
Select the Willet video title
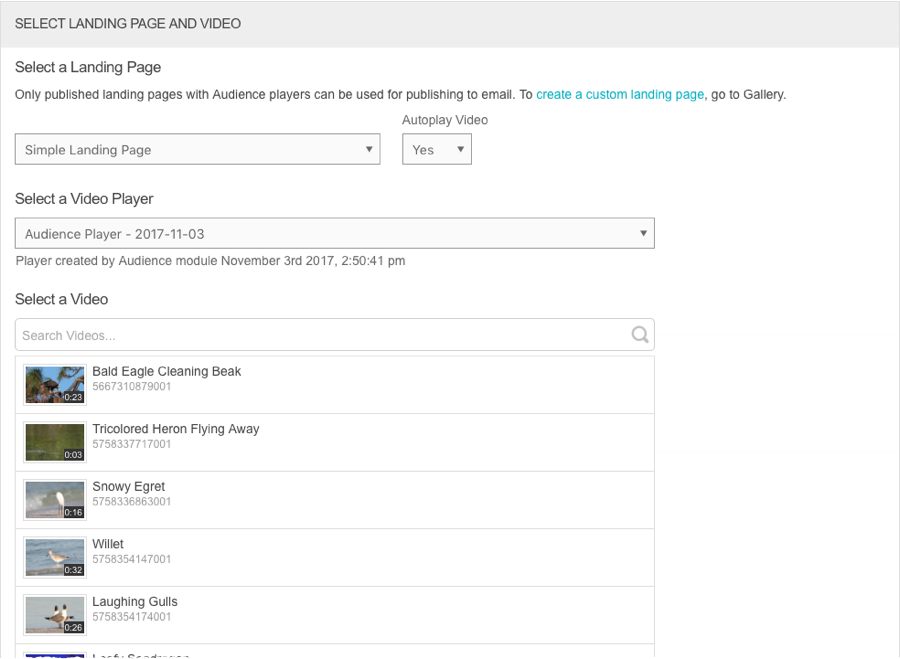pyautogui.click(x=108, y=544)
